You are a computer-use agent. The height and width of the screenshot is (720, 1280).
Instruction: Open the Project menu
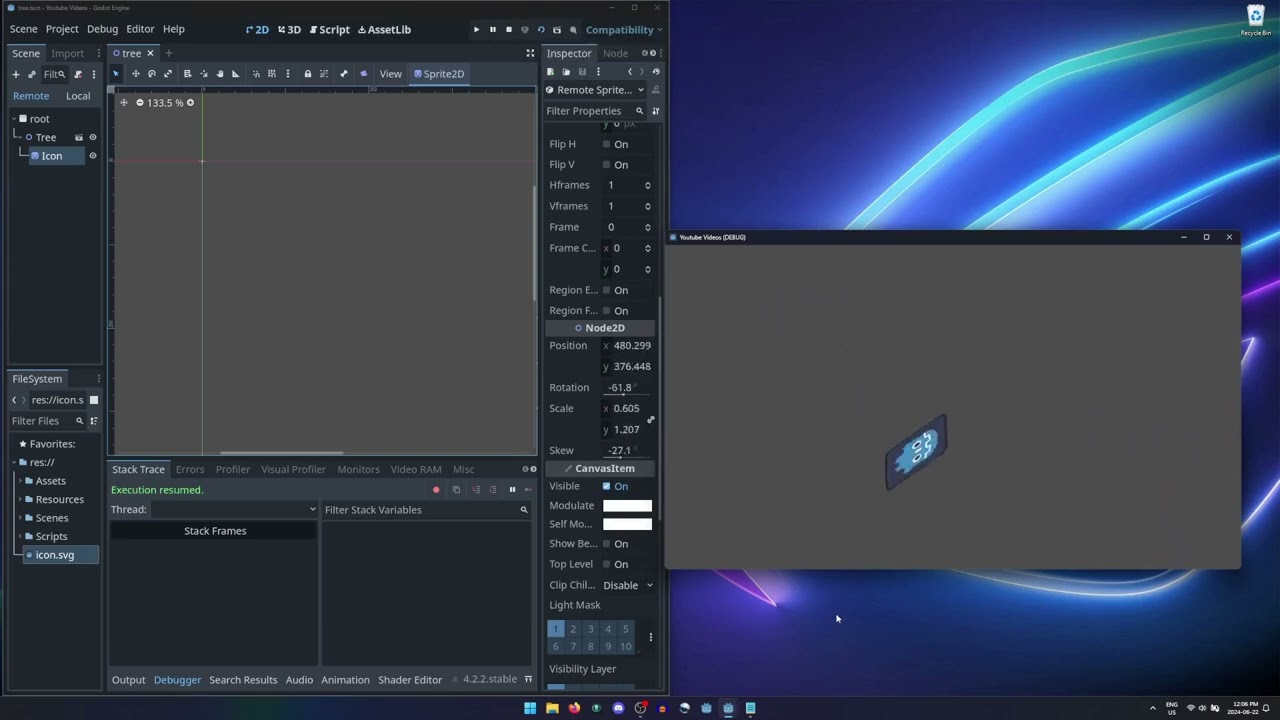click(62, 30)
